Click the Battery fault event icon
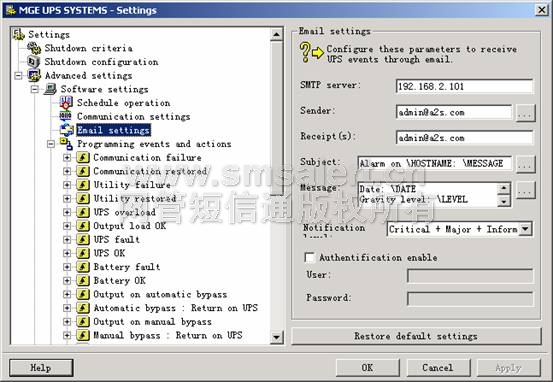This screenshot has height=382, width=553. coord(83,267)
